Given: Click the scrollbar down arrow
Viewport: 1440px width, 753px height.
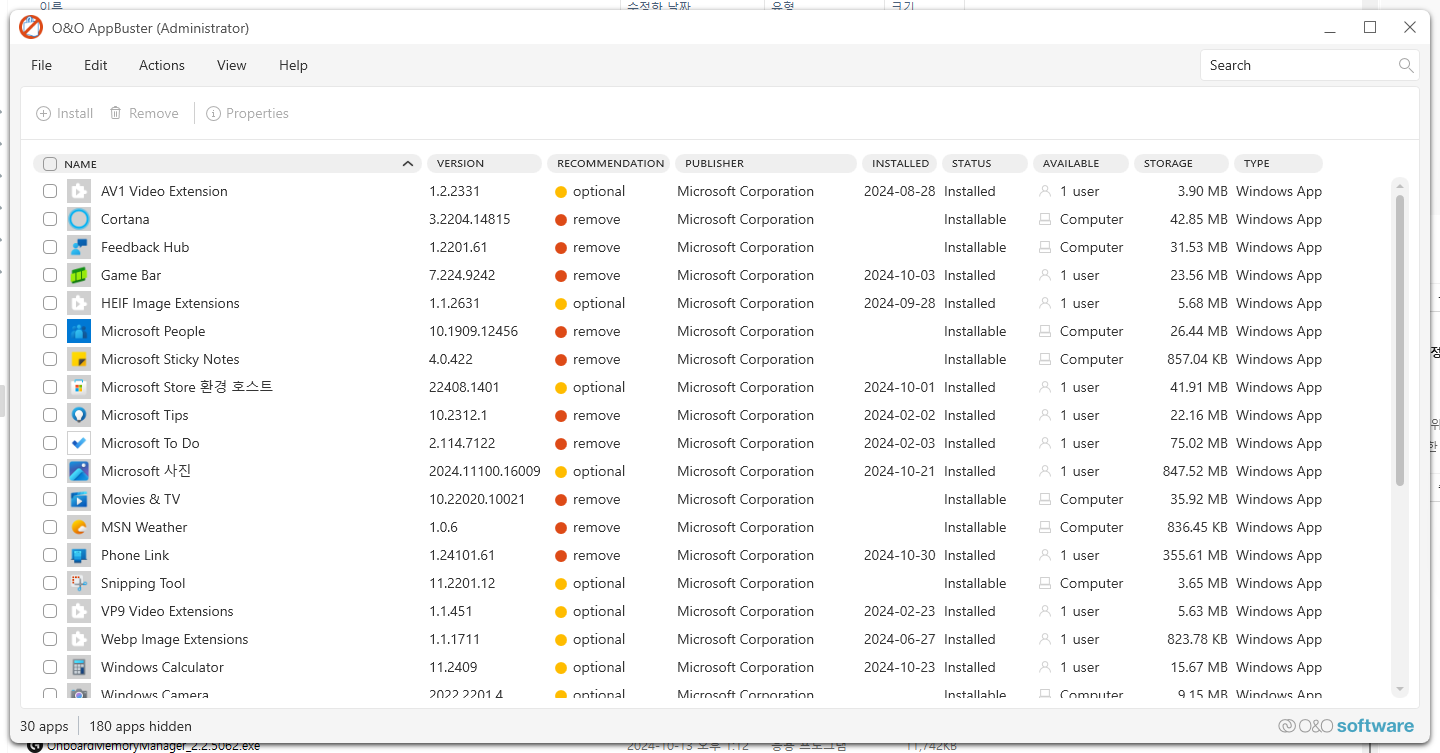Looking at the screenshot, I should click(1400, 689).
